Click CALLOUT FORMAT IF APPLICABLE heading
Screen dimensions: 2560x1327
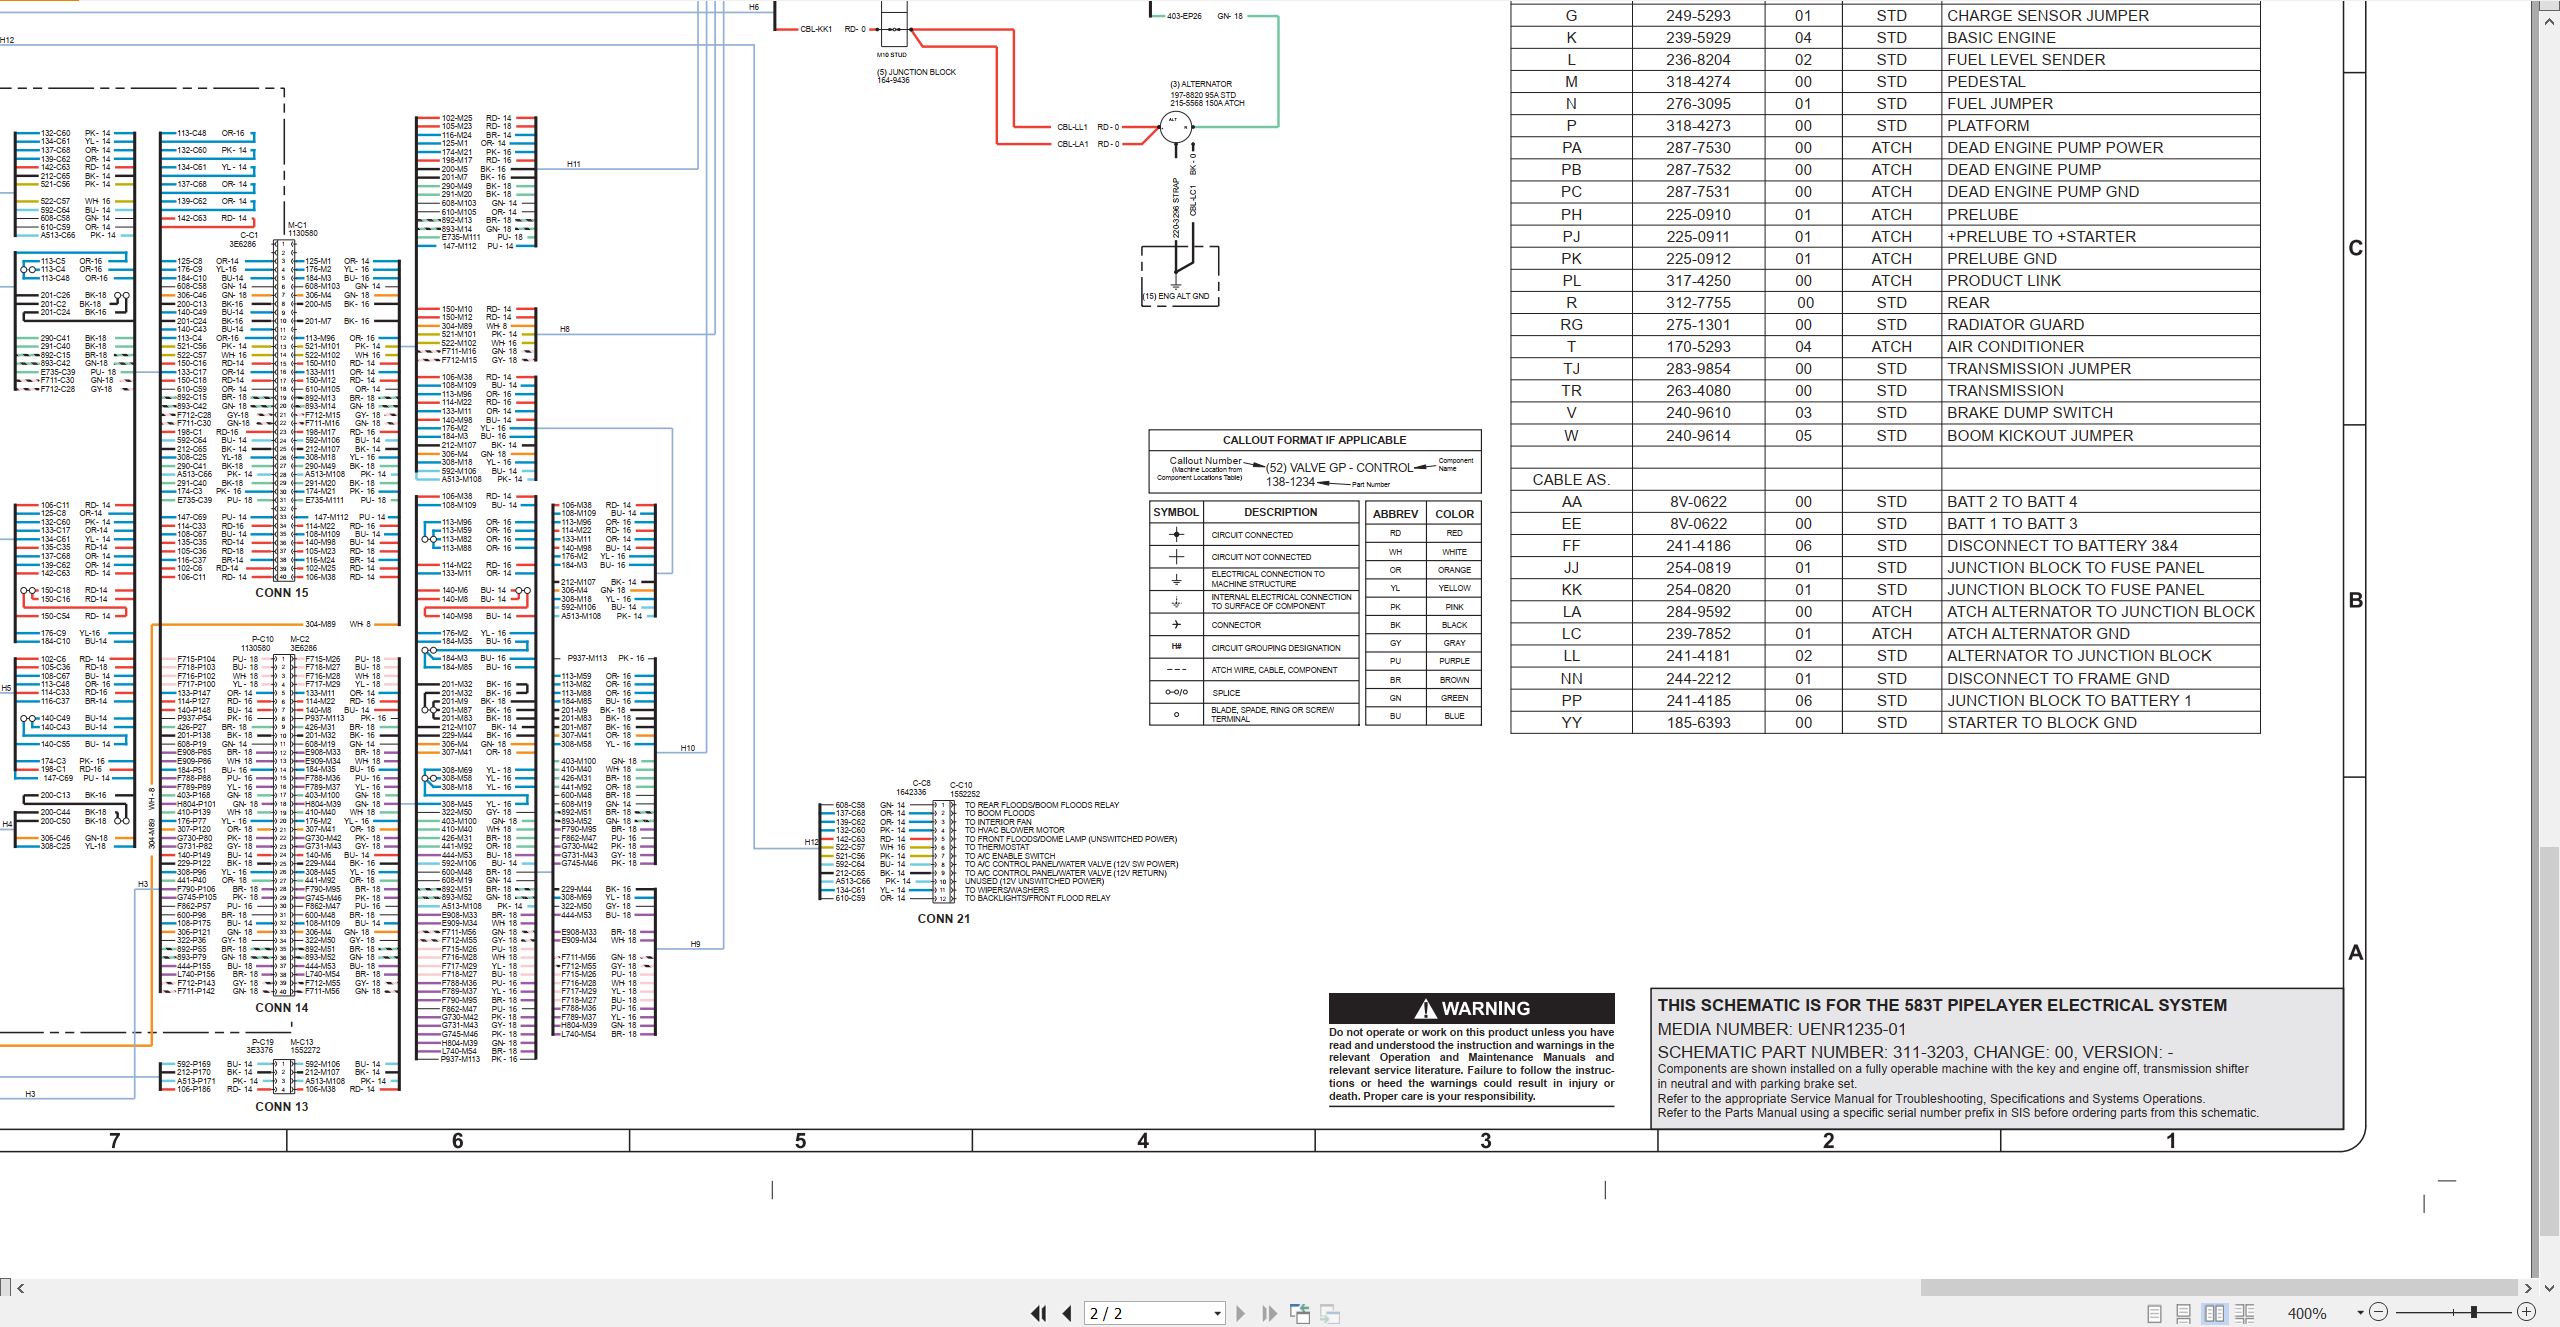pyautogui.click(x=1314, y=440)
